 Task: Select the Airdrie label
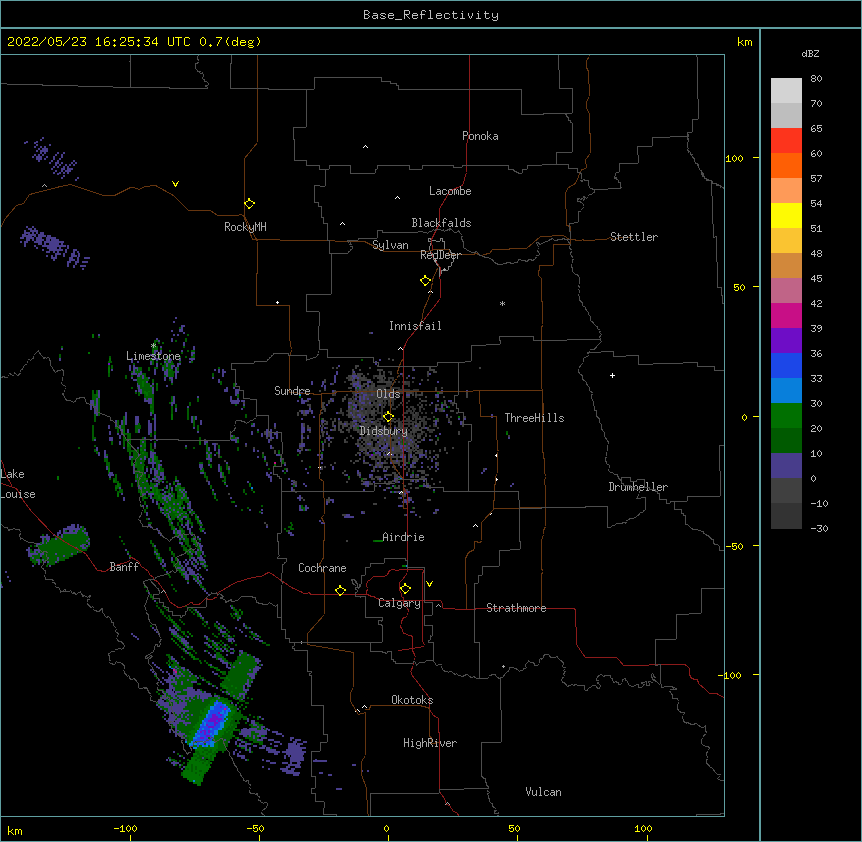tap(403, 537)
